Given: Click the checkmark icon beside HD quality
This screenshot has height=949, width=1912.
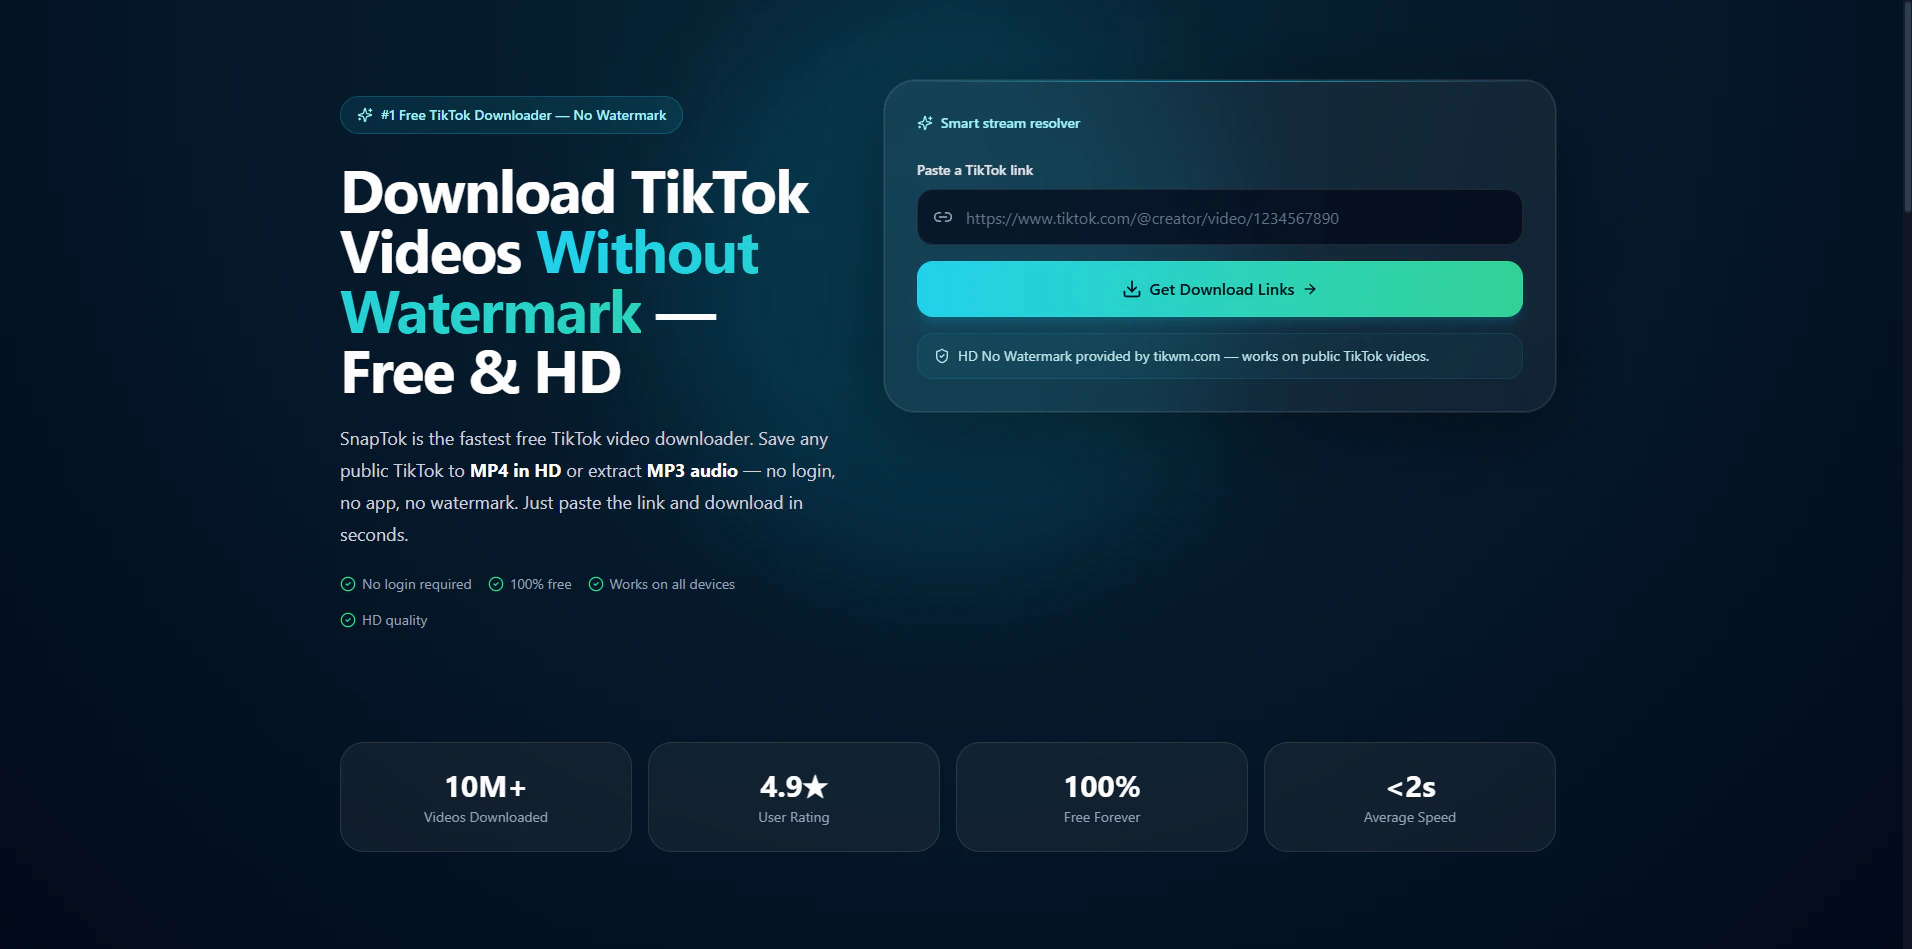Looking at the screenshot, I should (348, 620).
